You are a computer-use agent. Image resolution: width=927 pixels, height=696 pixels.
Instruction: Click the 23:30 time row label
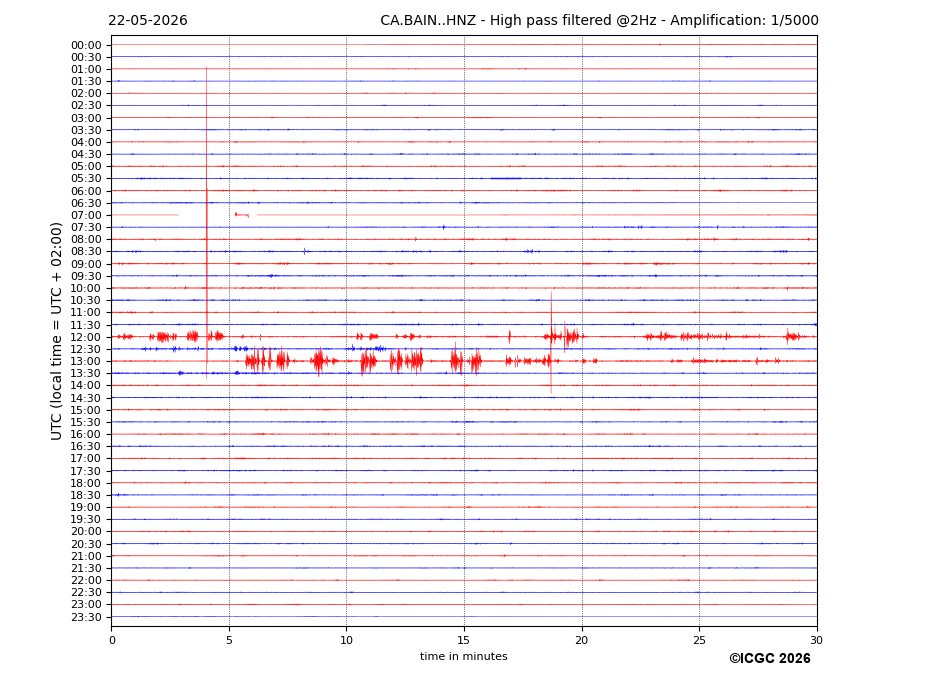pos(86,617)
